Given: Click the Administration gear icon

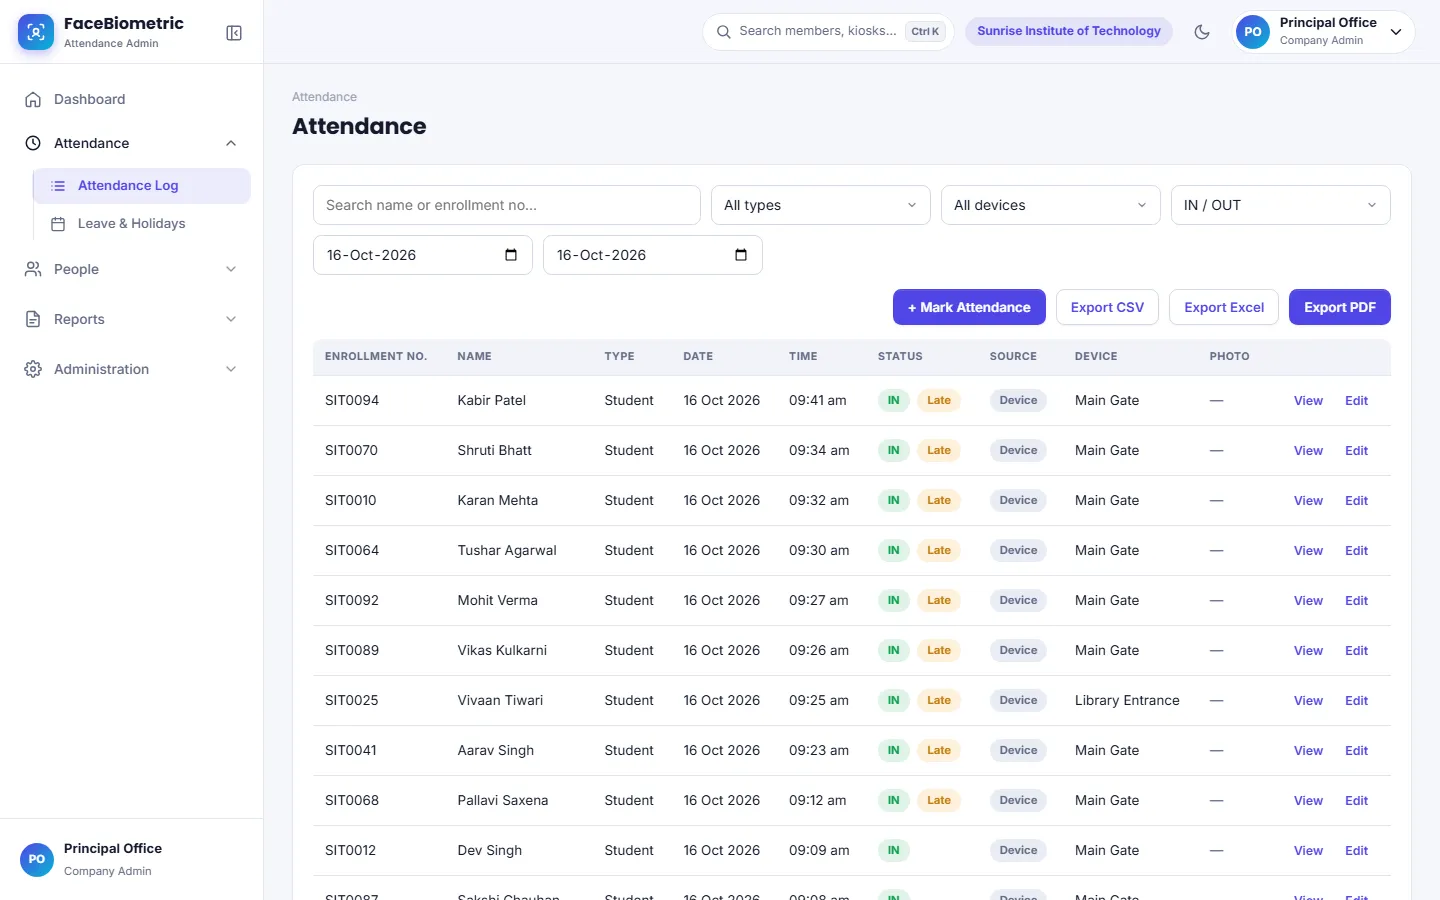Looking at the screenshot, I should coord(33,369).
